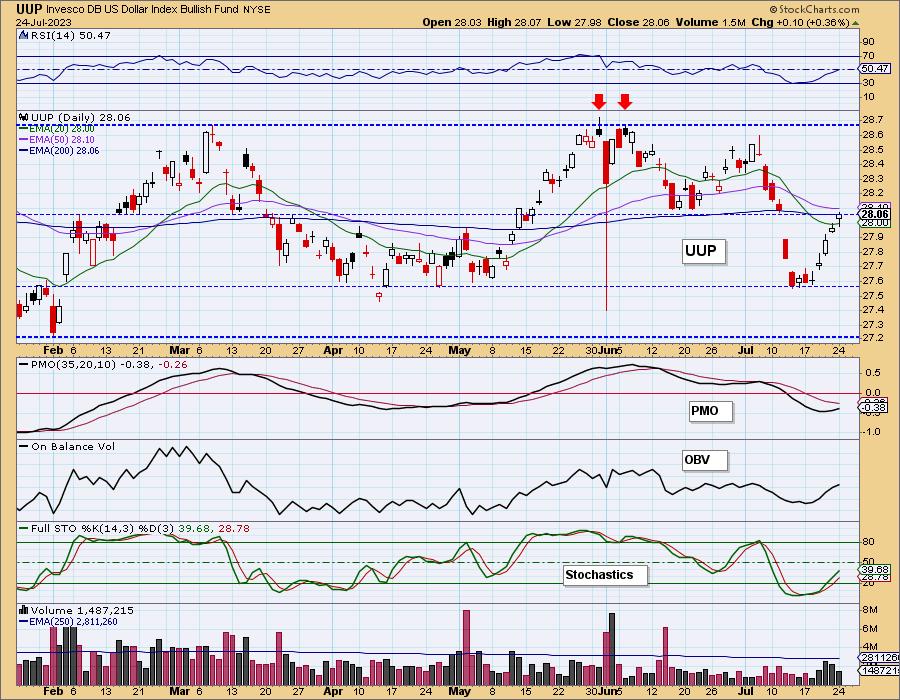Click the Volume 1.5M header value

711,22
